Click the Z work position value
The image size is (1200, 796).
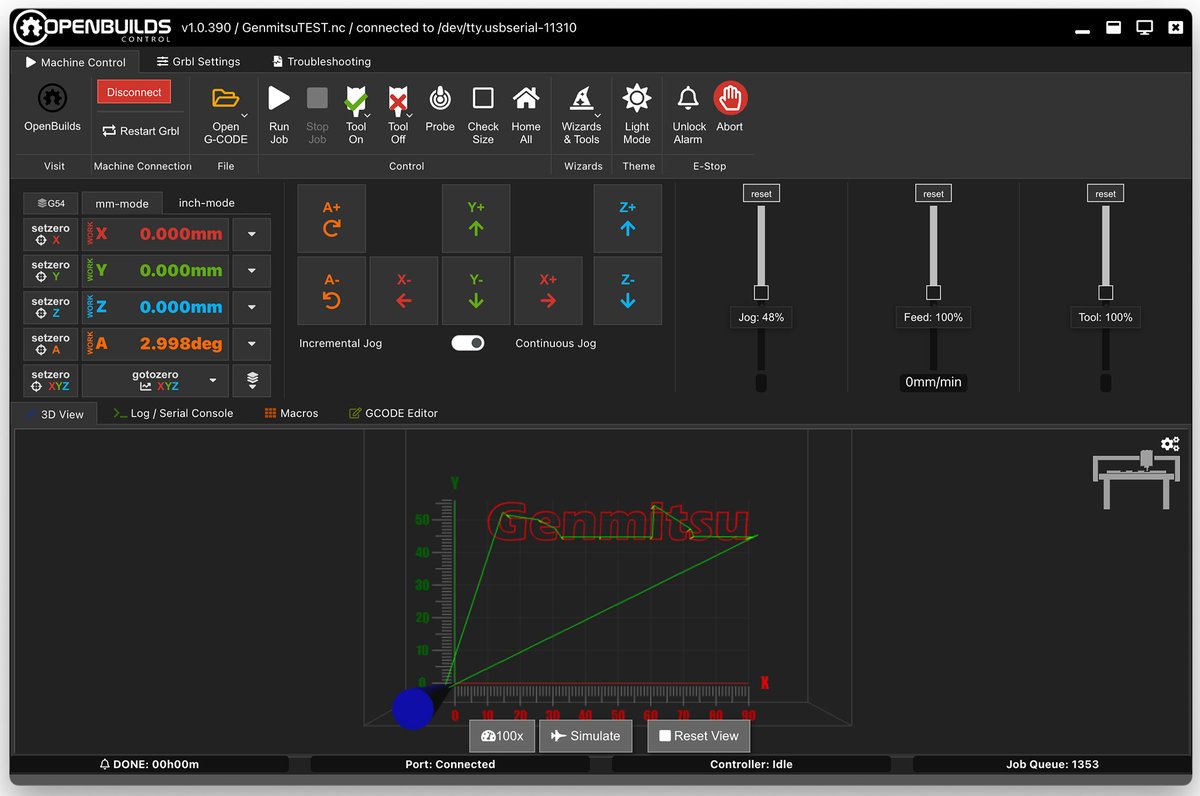click(x=181, y=307)
